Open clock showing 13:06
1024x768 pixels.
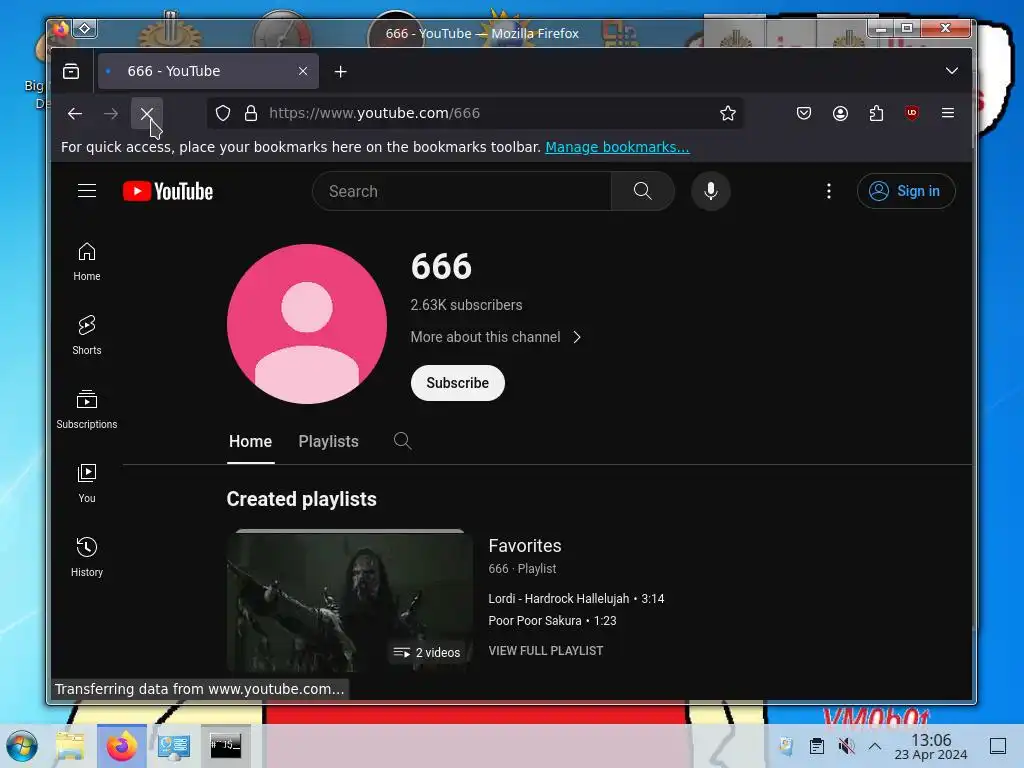[x=931, y=746]
